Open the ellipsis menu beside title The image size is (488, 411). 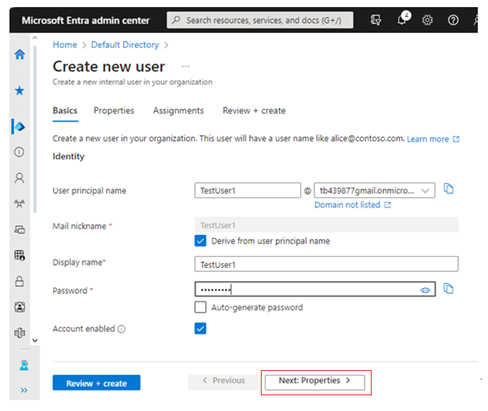coord(185,66)
